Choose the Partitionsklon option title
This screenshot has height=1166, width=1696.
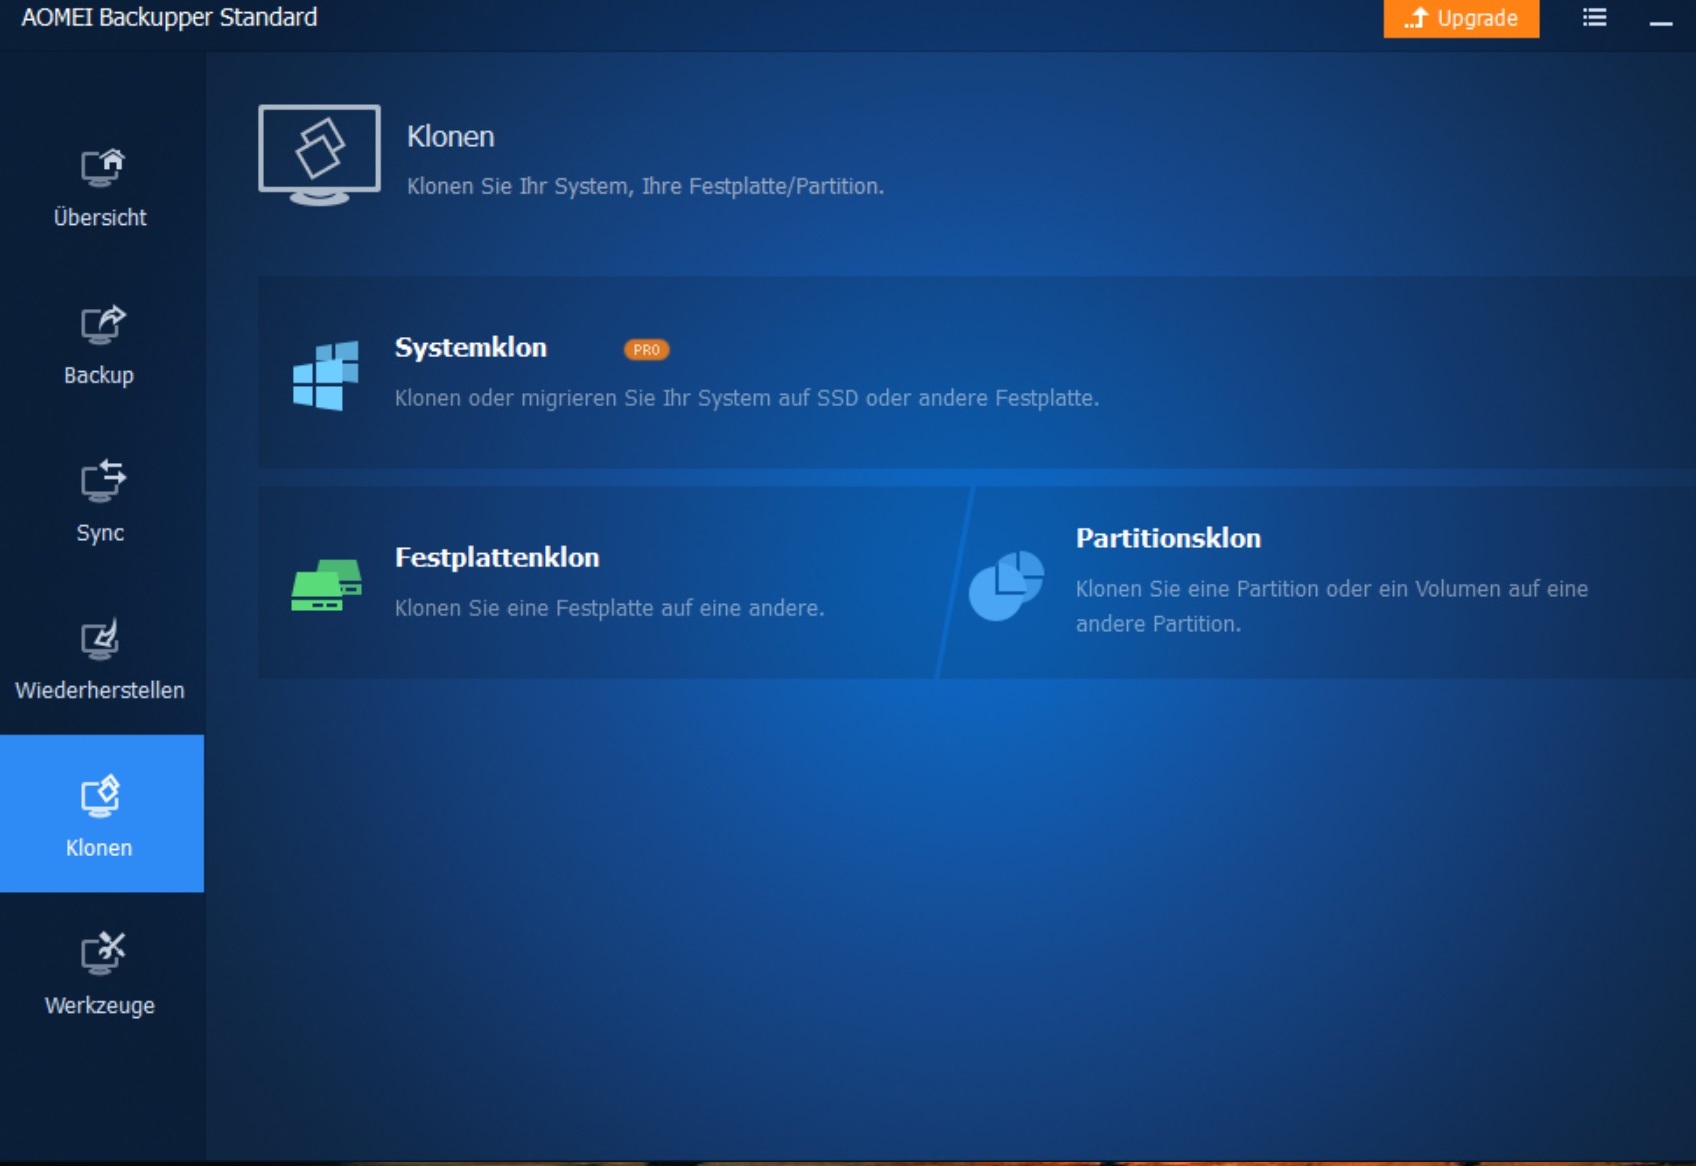1168,538
